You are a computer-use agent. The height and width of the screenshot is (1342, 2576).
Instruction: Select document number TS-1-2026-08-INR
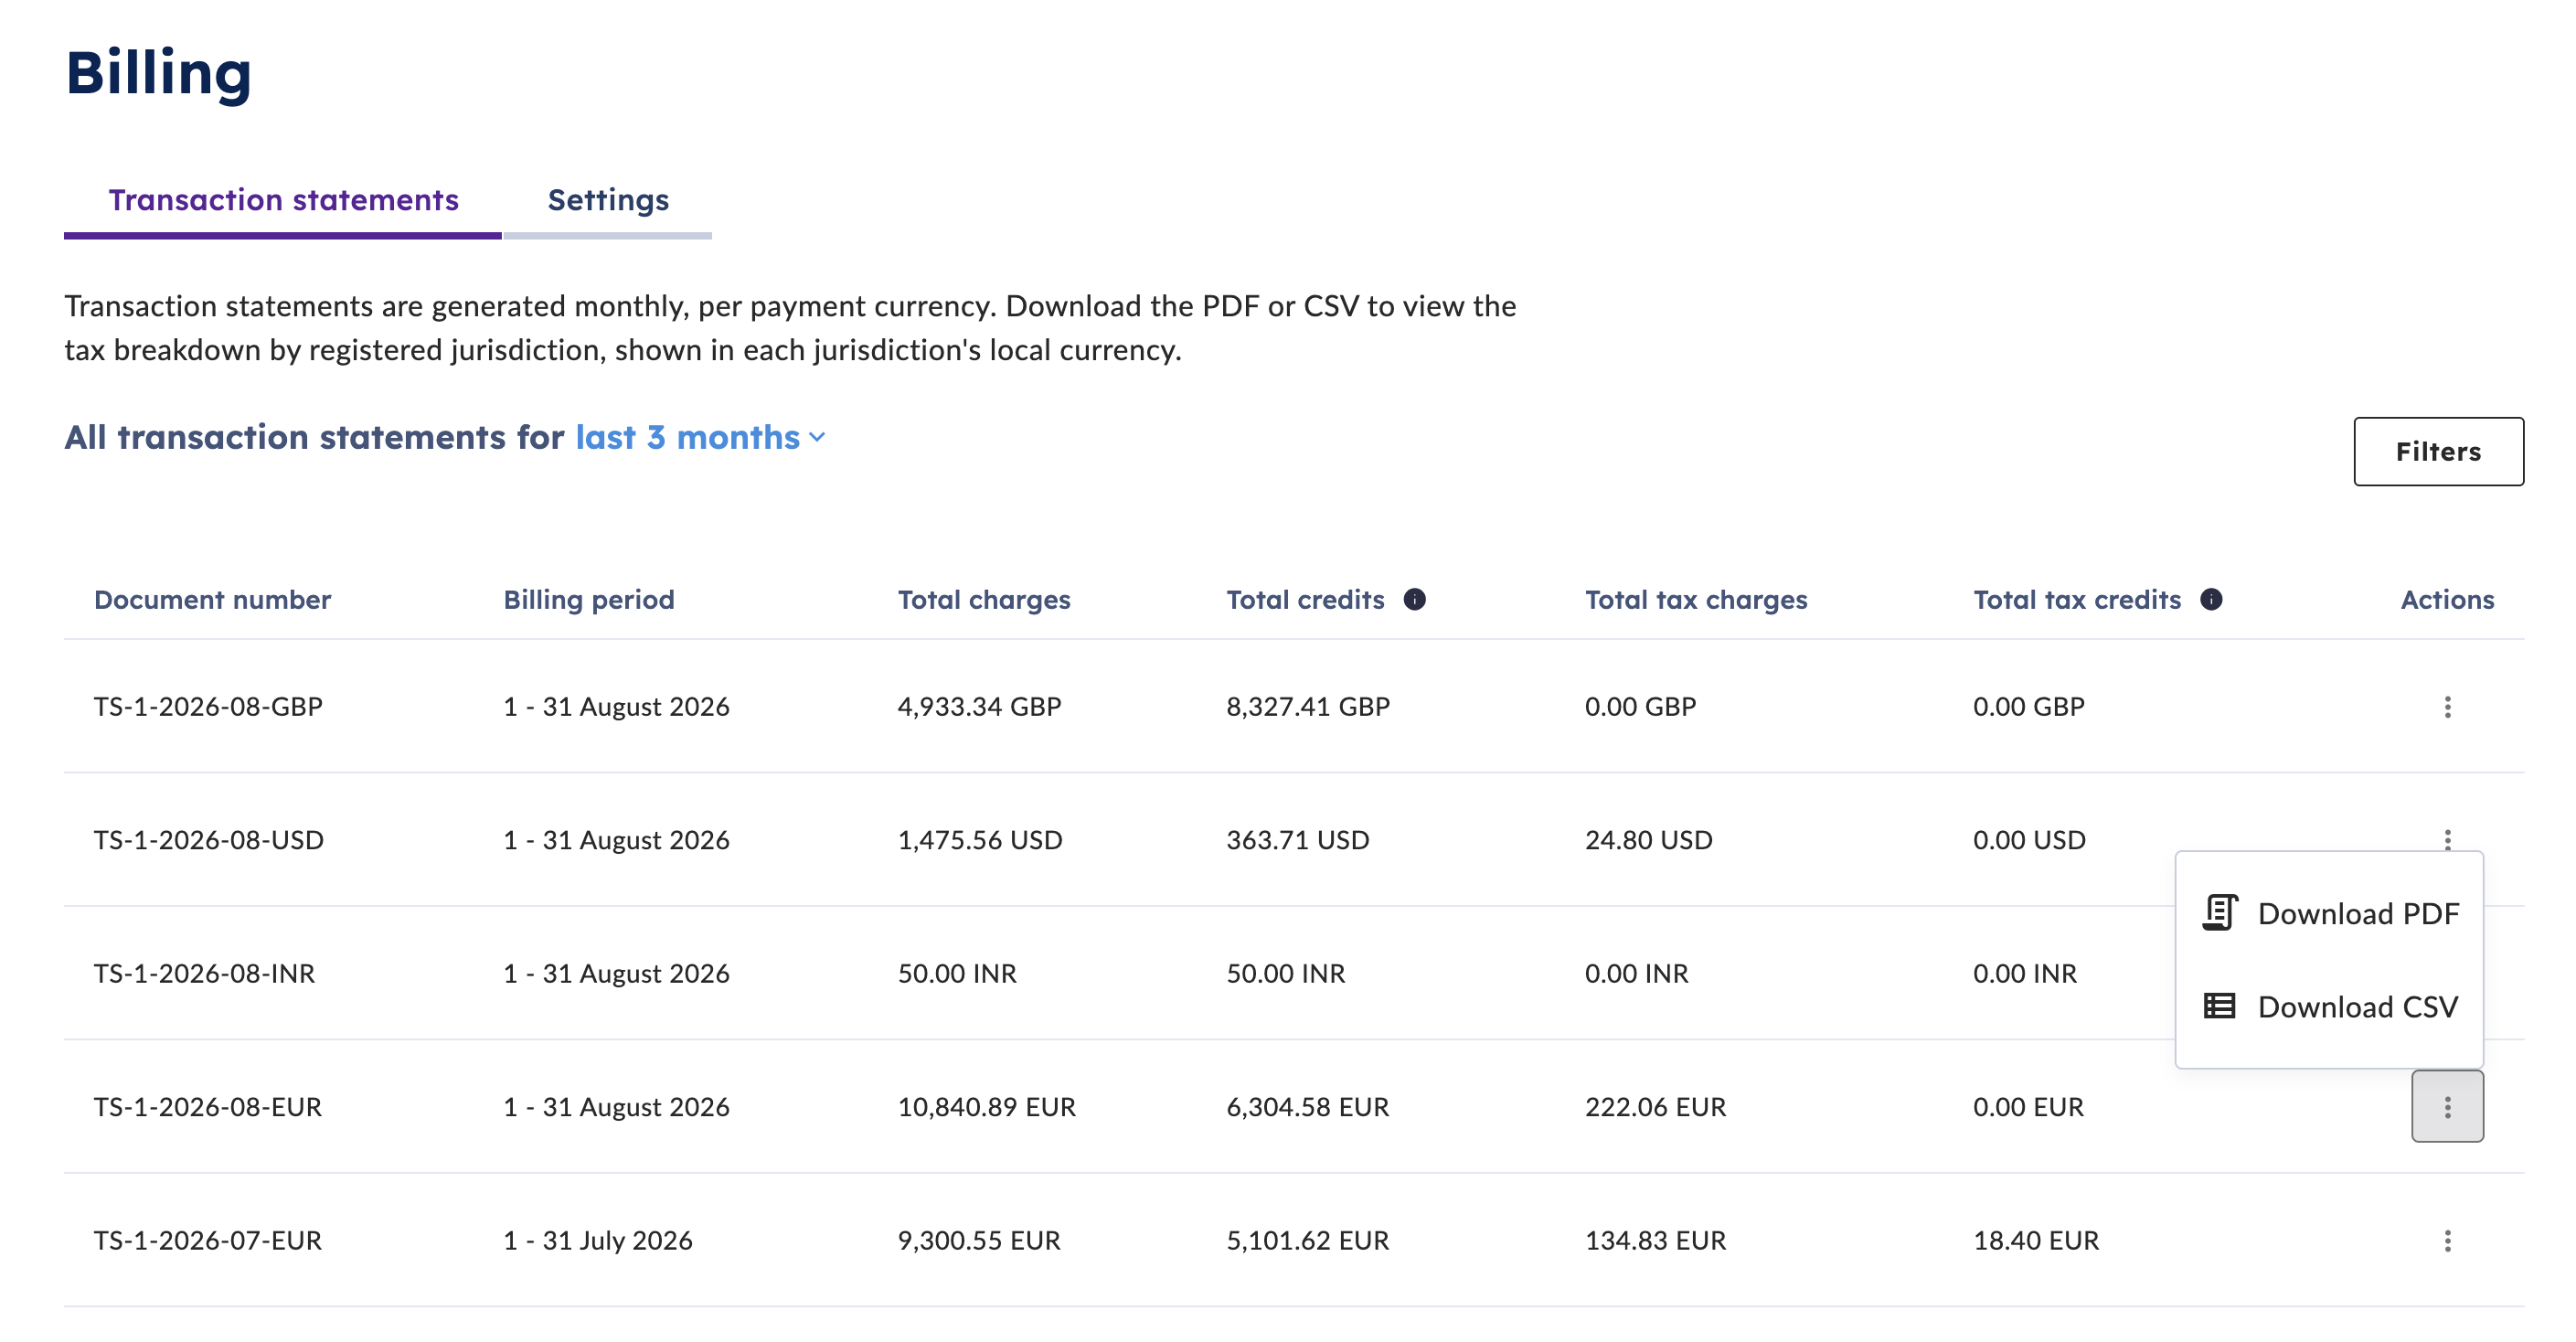204,974
